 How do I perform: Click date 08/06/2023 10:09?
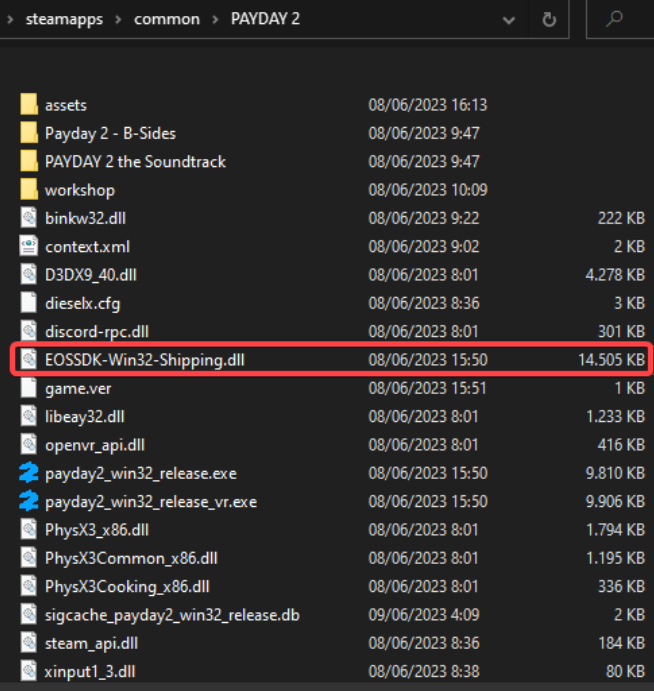[x=427, y=189]
